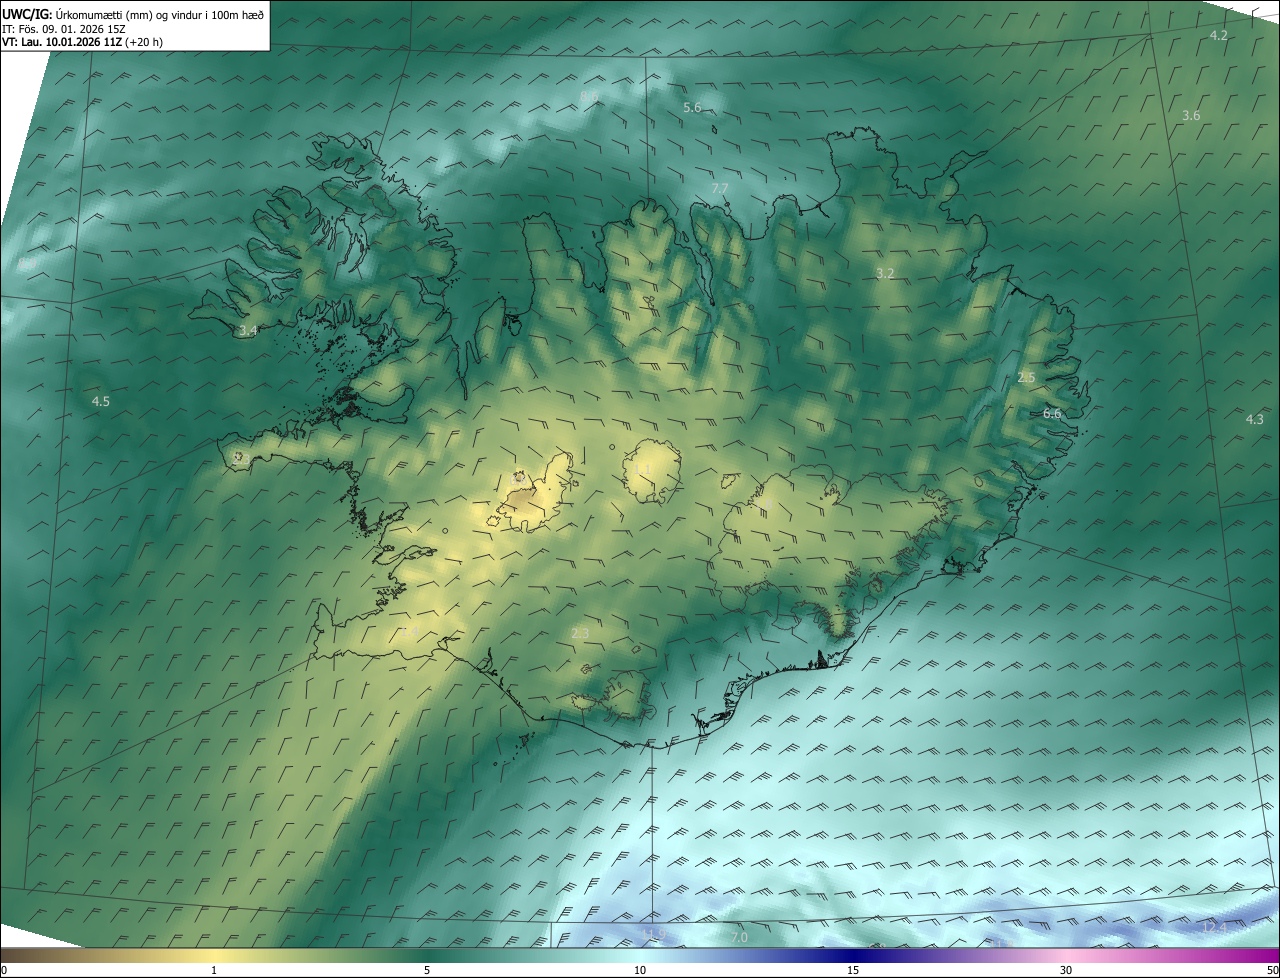
Task: Click the map value 3.2
Action: pos(885,273)
